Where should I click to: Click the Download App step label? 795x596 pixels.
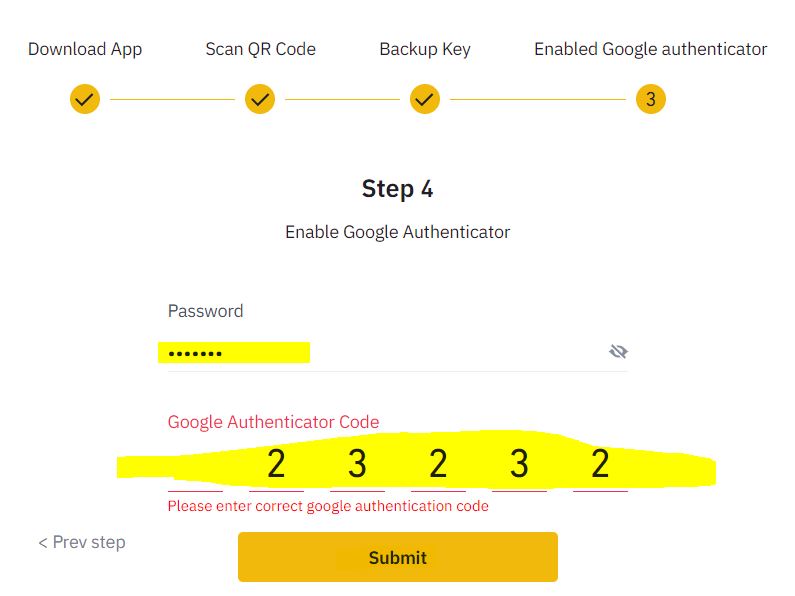click(x=85, y=49)
